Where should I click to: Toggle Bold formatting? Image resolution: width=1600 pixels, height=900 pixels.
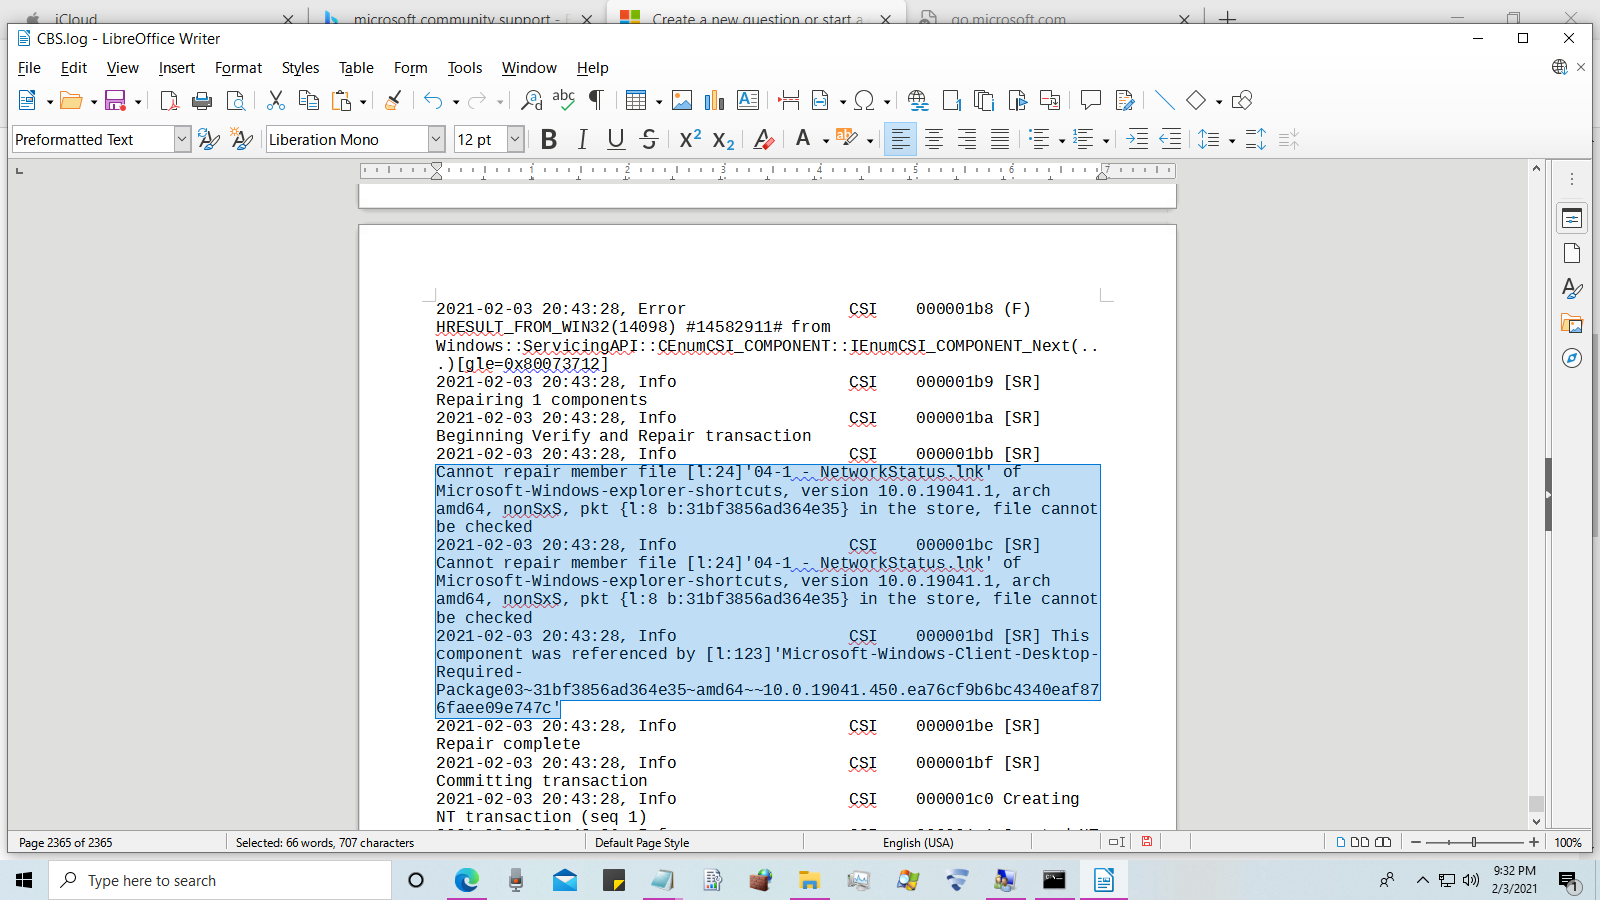549,139
